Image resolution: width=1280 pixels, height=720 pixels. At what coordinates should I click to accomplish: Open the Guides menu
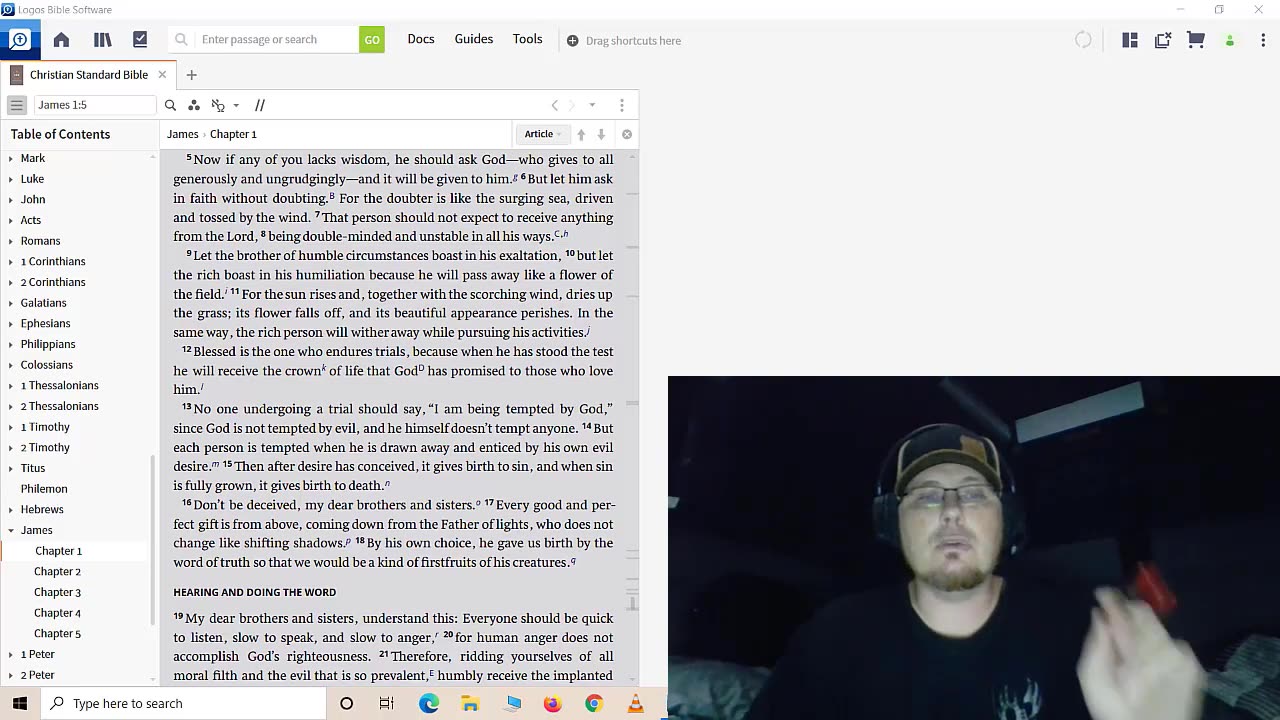(x=474, y=39)
